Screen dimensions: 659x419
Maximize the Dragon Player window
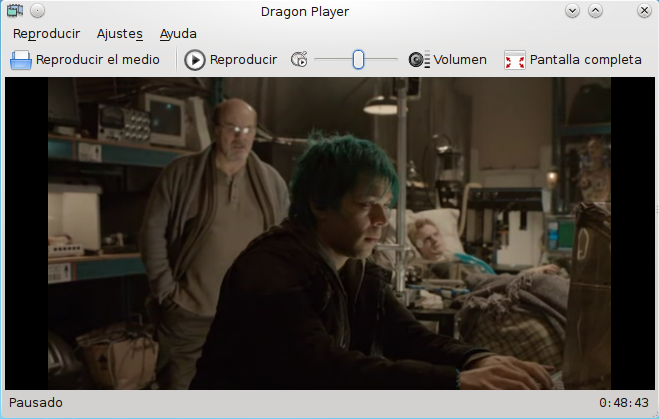pyautogui.click(x=596, y=11)
